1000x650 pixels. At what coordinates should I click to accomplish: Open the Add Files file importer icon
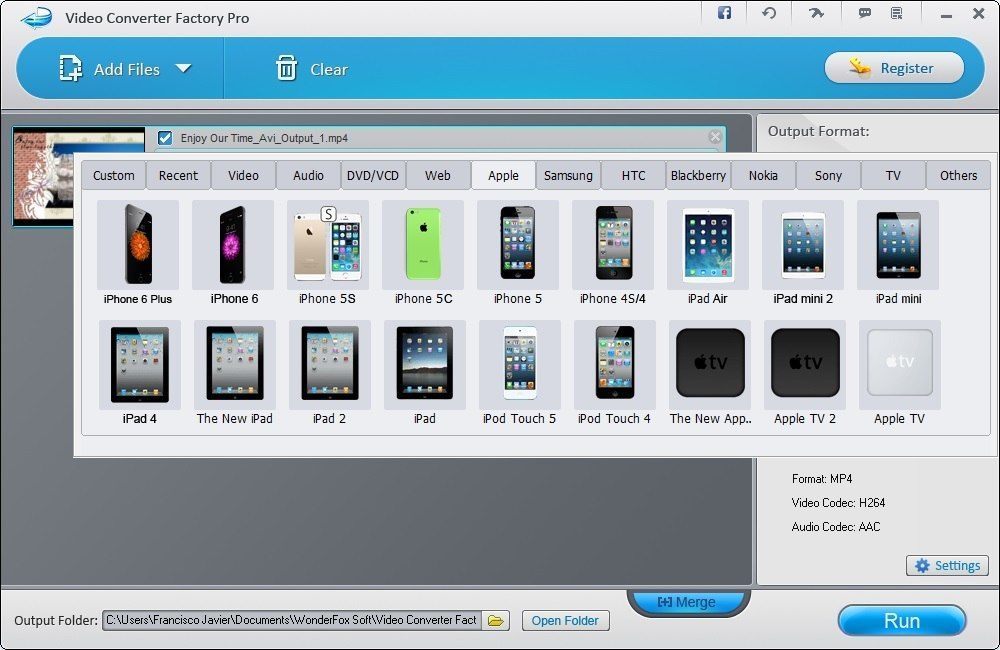70,68
